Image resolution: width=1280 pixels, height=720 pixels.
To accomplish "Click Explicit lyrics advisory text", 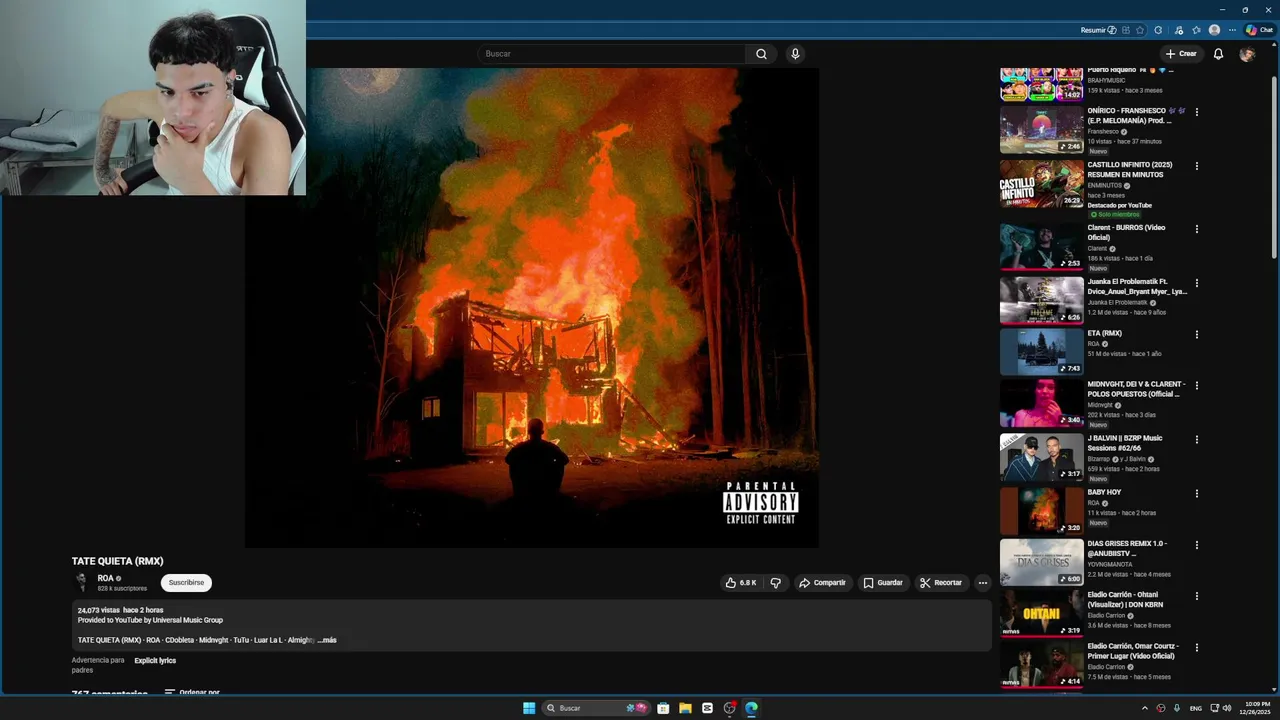I will click(x=155, y=660).
